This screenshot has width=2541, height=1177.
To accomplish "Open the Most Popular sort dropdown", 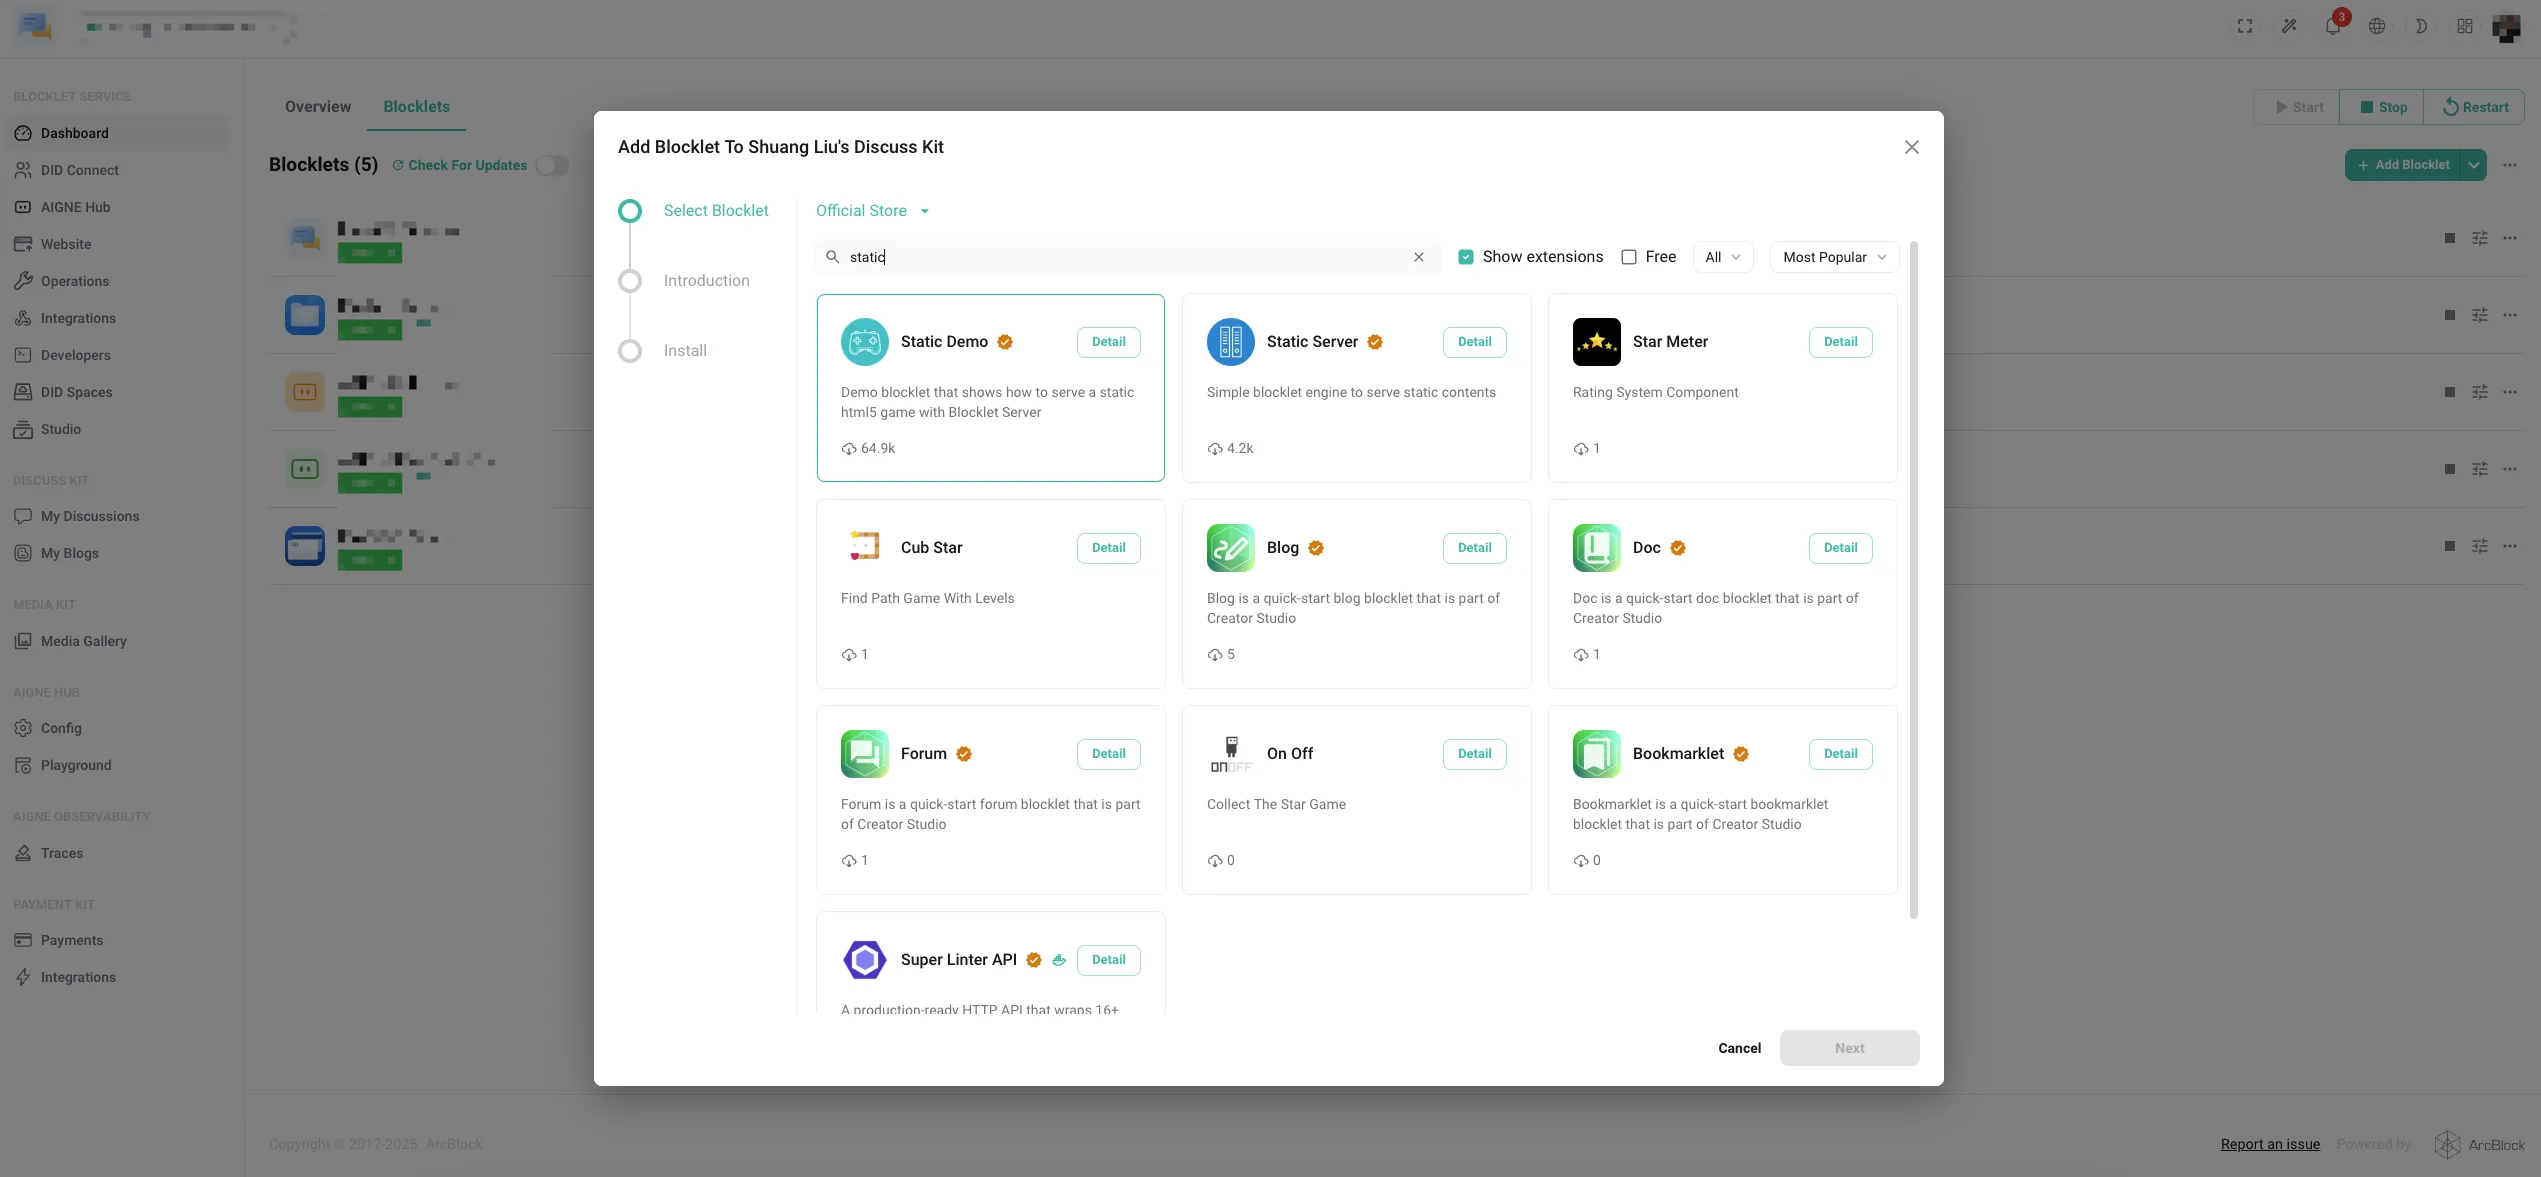I will click(x=1834, y=257).
